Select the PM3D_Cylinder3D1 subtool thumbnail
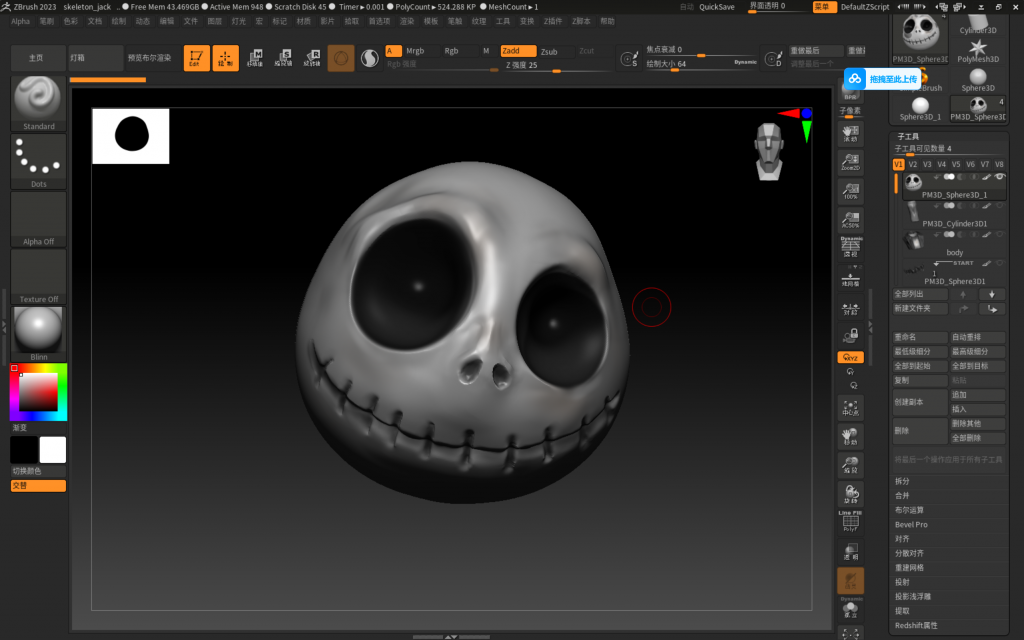 tap(913, 211)
